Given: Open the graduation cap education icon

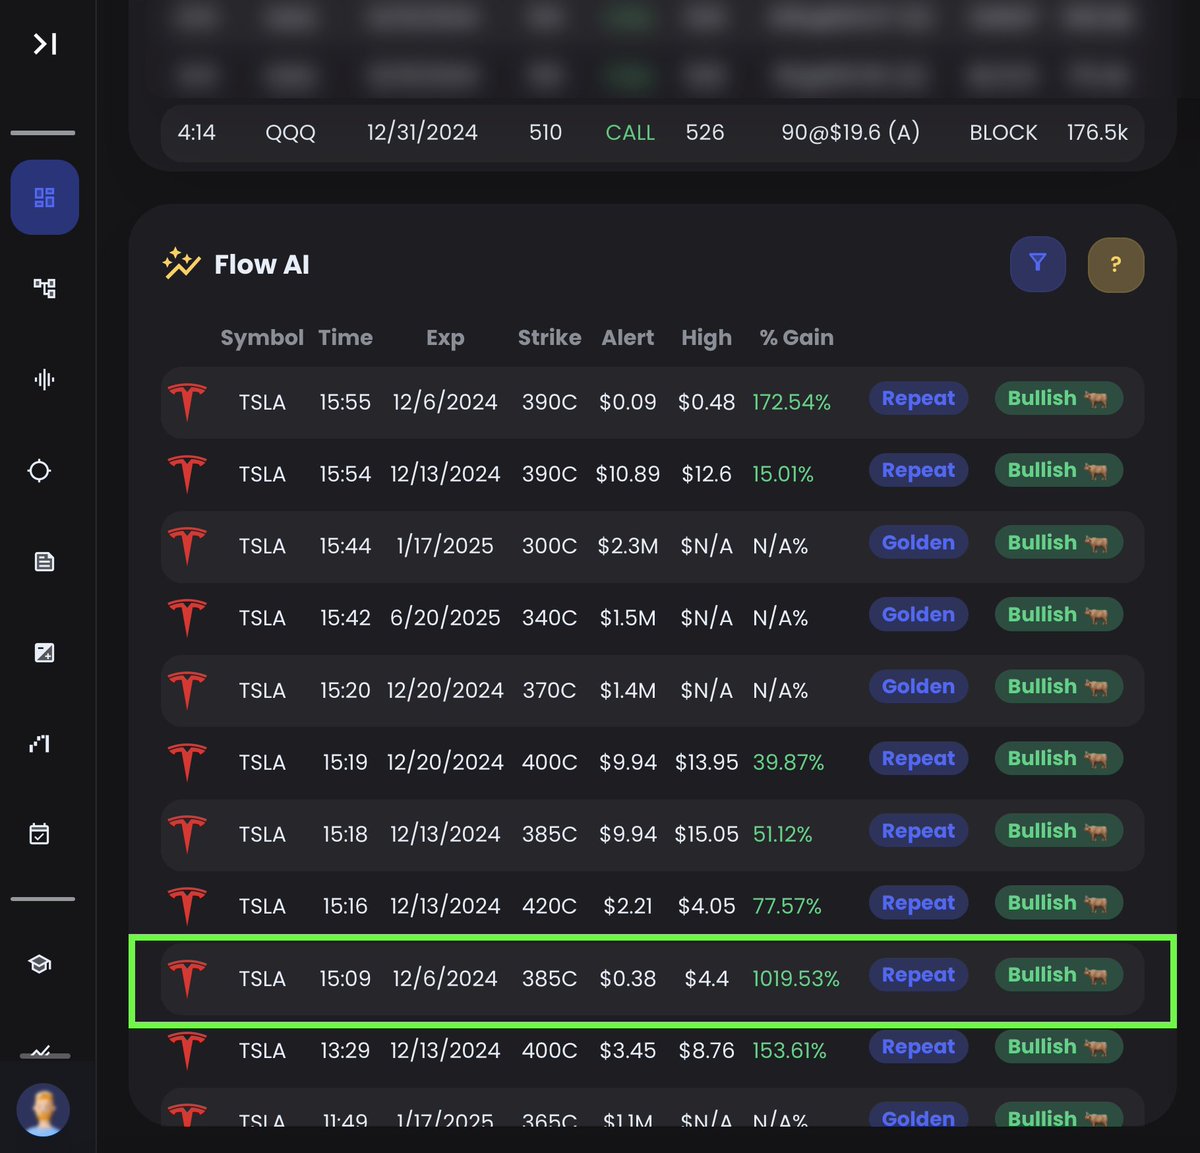Looking at the screenshot, I should [40, 964].
